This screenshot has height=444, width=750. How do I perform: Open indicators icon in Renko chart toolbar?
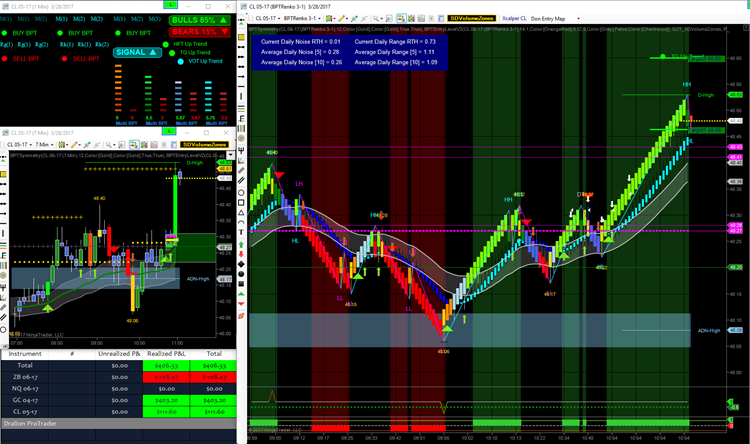tap(421, 19)
